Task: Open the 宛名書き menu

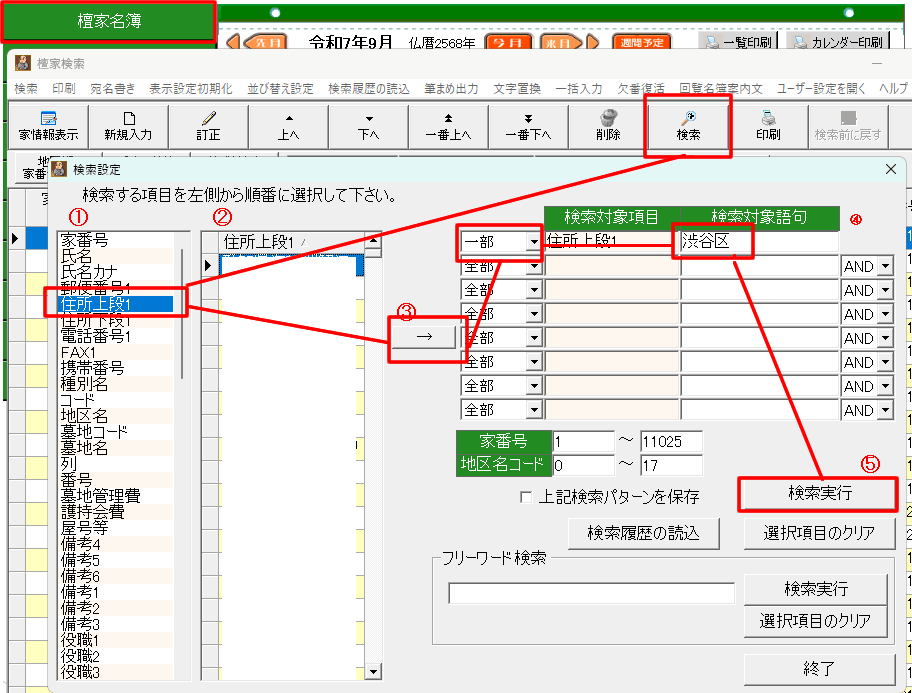Action: 113,88
